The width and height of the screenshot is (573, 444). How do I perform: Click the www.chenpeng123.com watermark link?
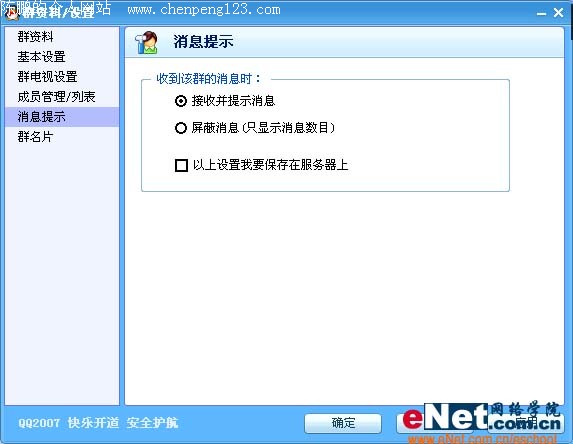click(x=204, y=9)
